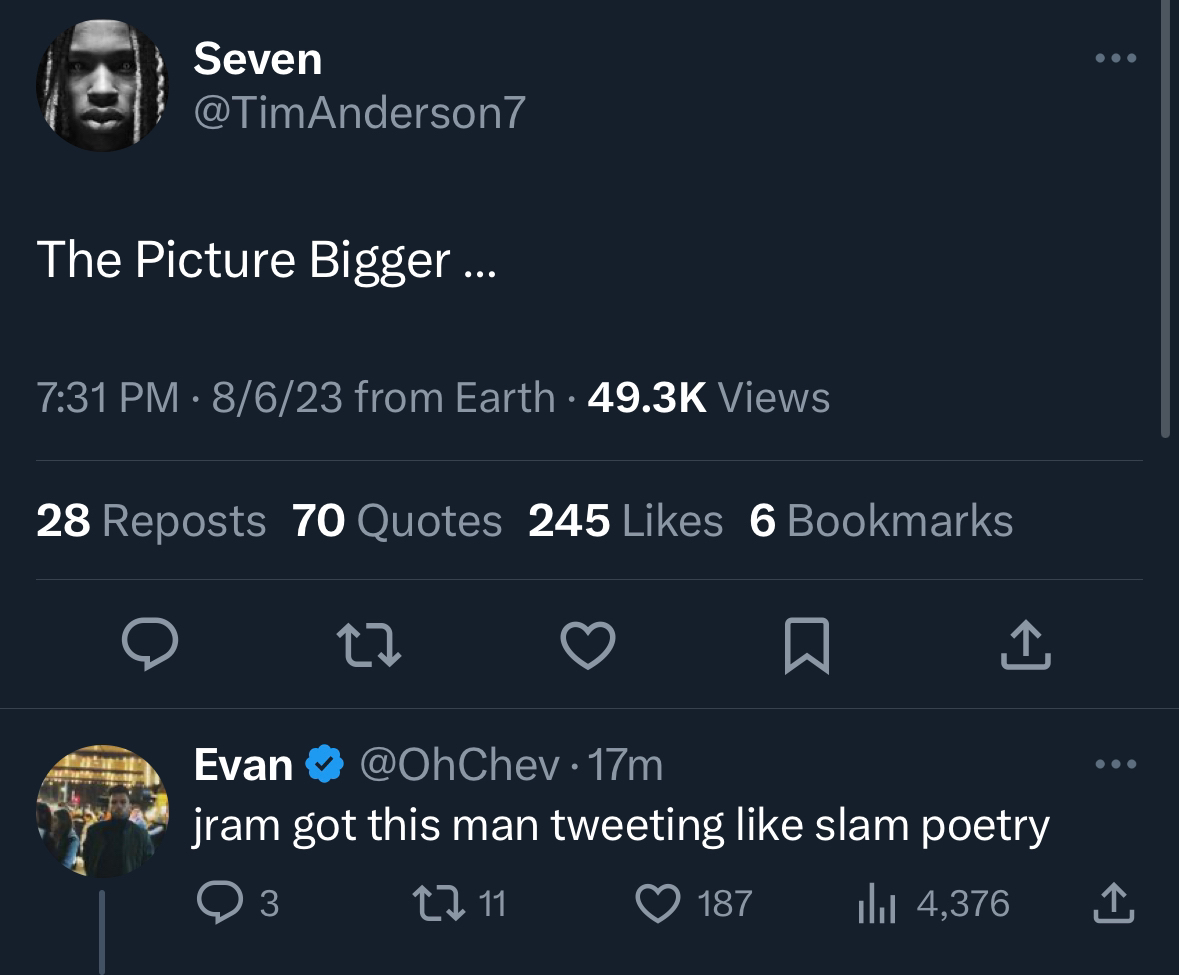Click the scrollbar on the right edge
1179x975 pixels.
pos(1164,220)
